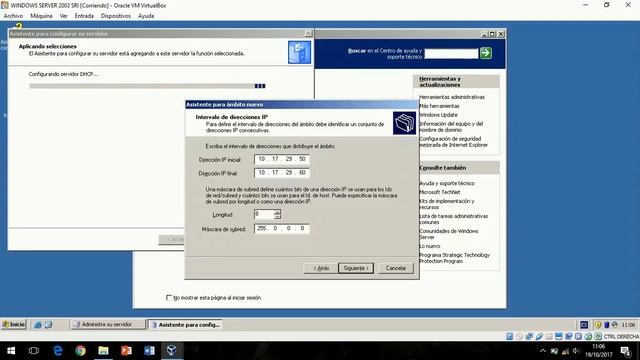This screenshot has height=360, width=640.
Task: Click the host volume speaker icon
Action: point(576,351)
